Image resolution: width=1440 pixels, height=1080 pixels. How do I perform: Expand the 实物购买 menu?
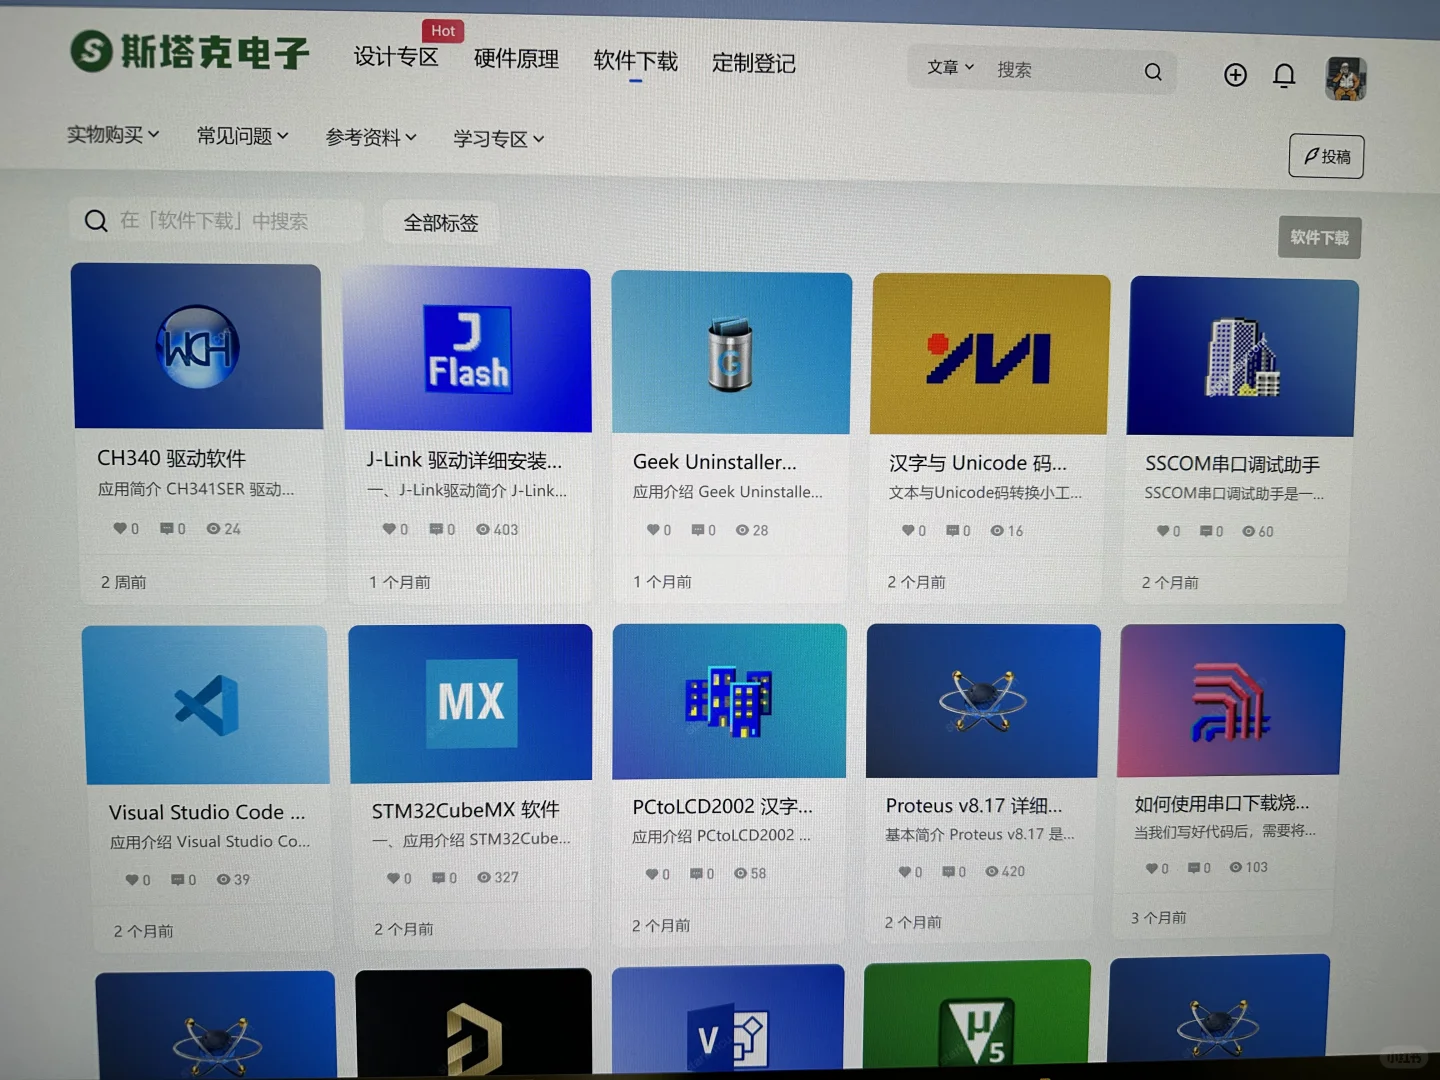pyautogui.click(x=112, y=135)
